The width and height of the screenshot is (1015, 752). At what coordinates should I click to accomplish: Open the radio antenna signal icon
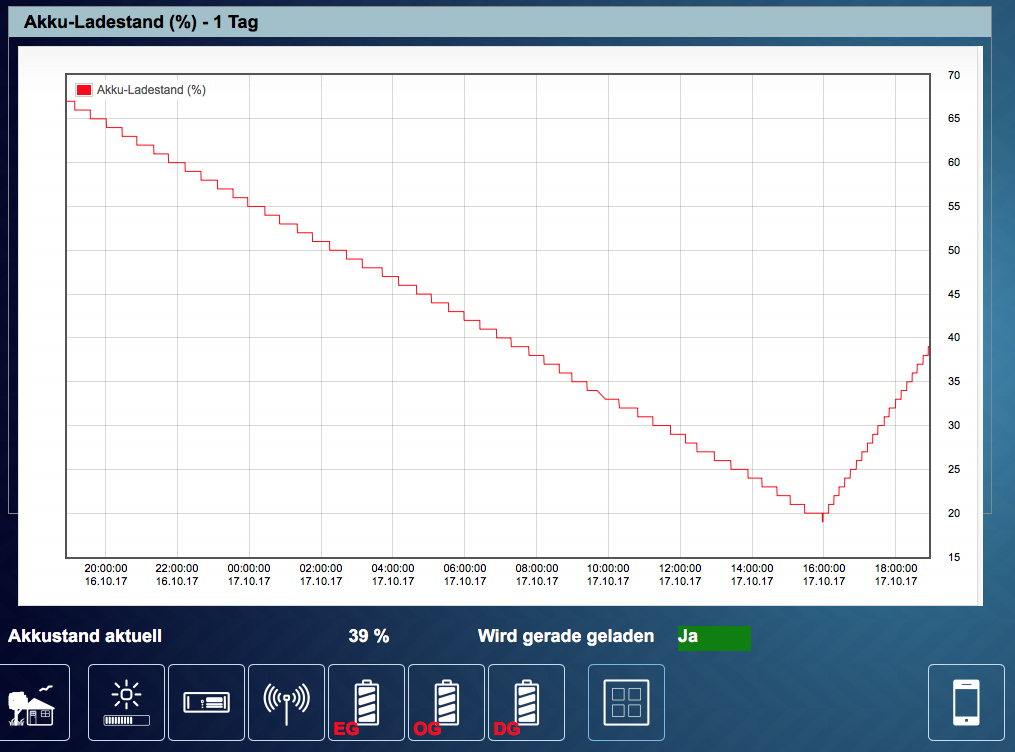tap(286, 702)
